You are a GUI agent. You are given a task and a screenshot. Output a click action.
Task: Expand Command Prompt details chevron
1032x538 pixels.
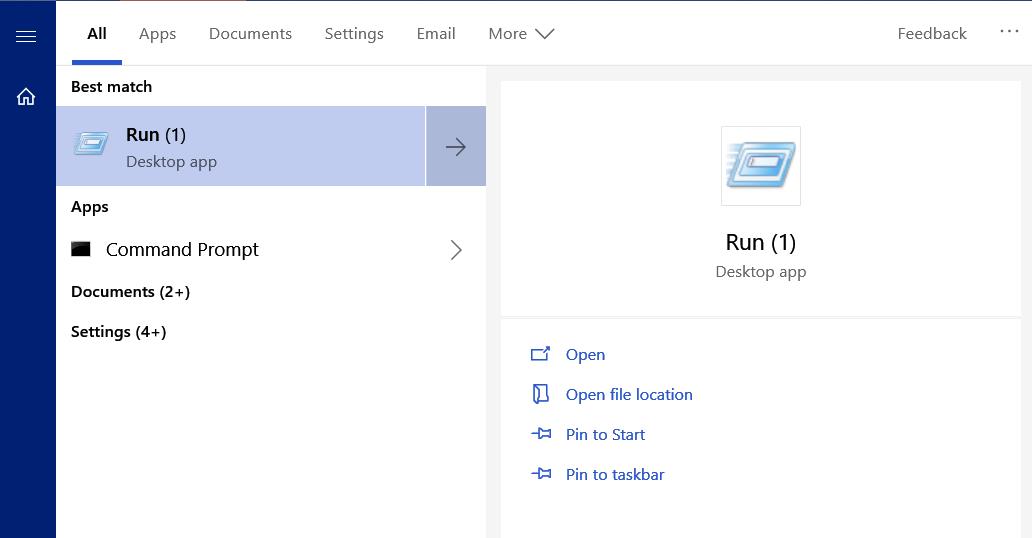(456, 250)
